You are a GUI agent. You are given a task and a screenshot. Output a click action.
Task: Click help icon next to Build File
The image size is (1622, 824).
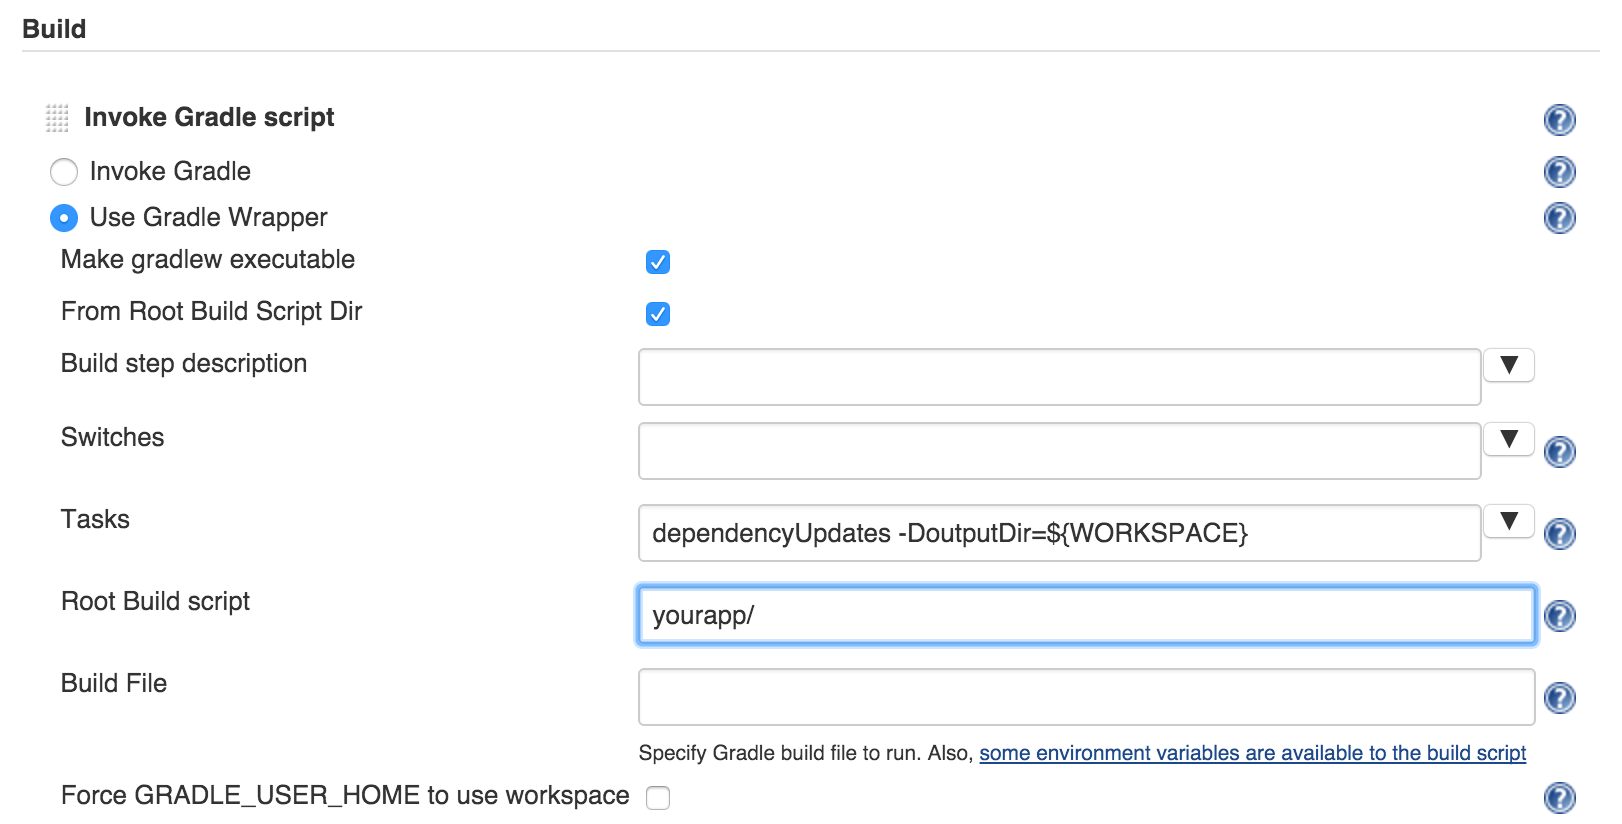(1559, 698)
